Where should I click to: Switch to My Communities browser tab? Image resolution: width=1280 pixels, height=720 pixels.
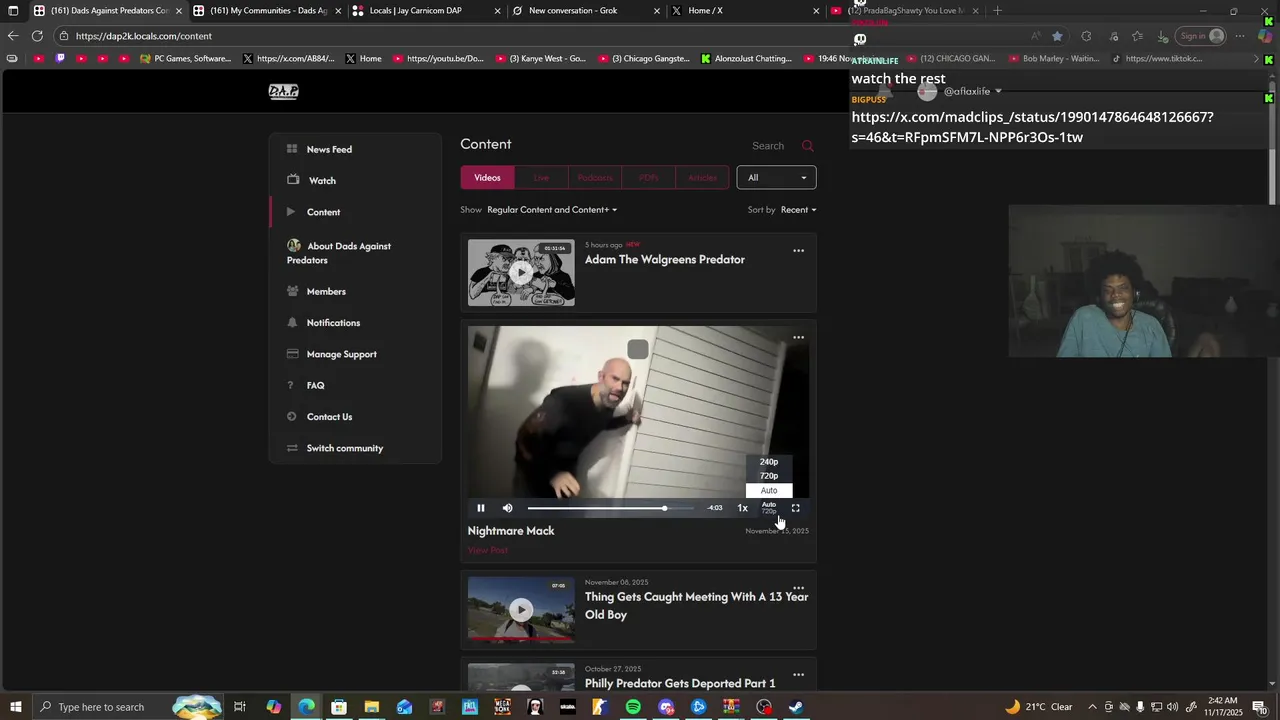[x=266, y=11]
